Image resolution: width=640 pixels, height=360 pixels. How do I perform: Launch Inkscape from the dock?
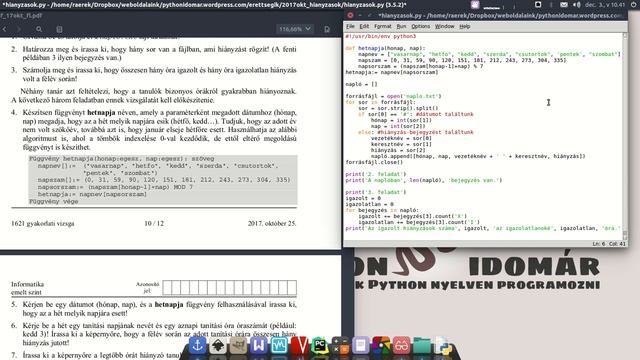coord(218,346)
